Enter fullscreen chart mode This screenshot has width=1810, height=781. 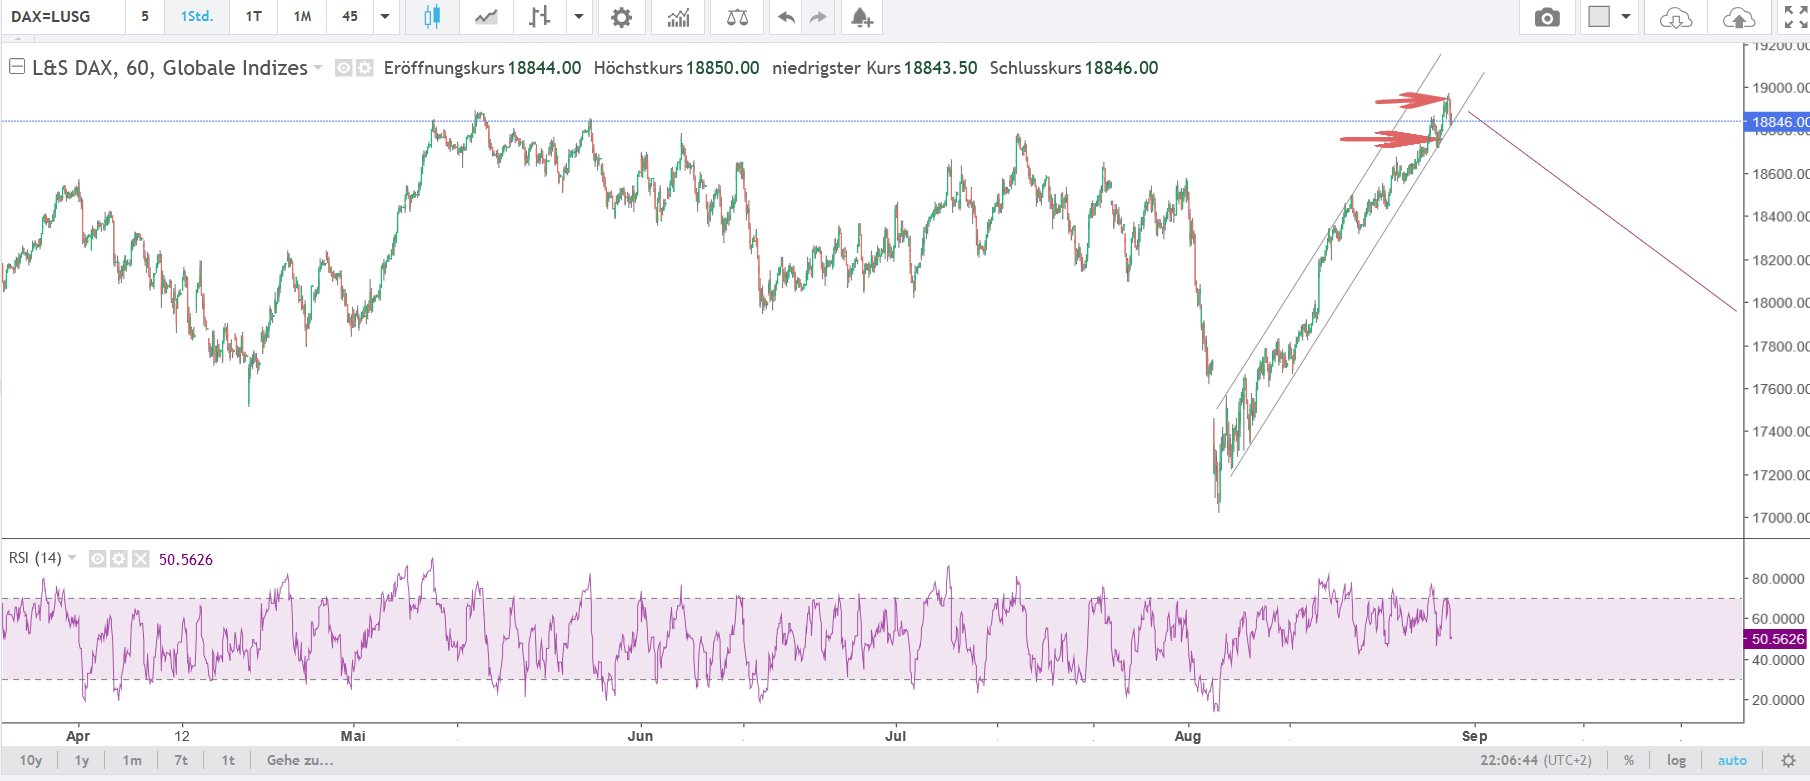tap(1796, 17)
